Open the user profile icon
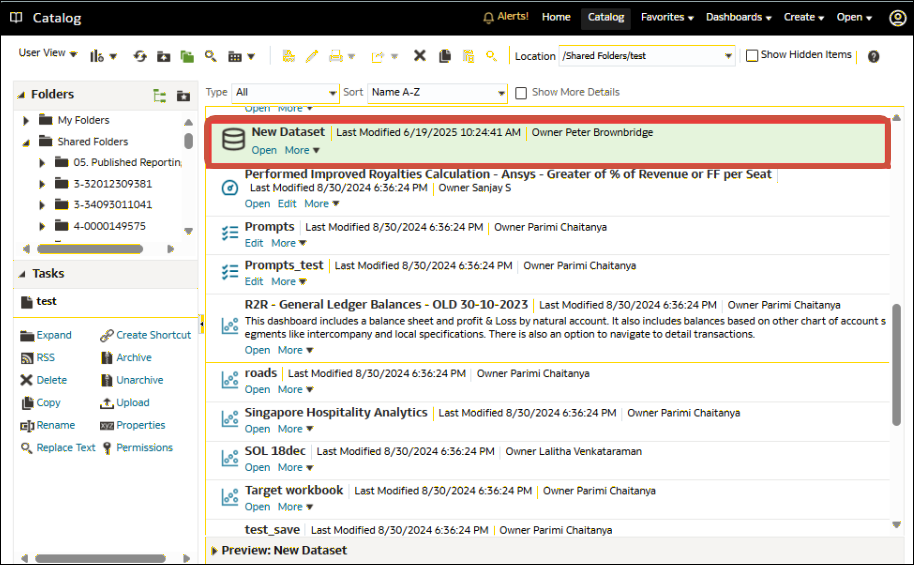Image resolution: width=914 pixels, height=565 pixels. click(x=897, y=18)
